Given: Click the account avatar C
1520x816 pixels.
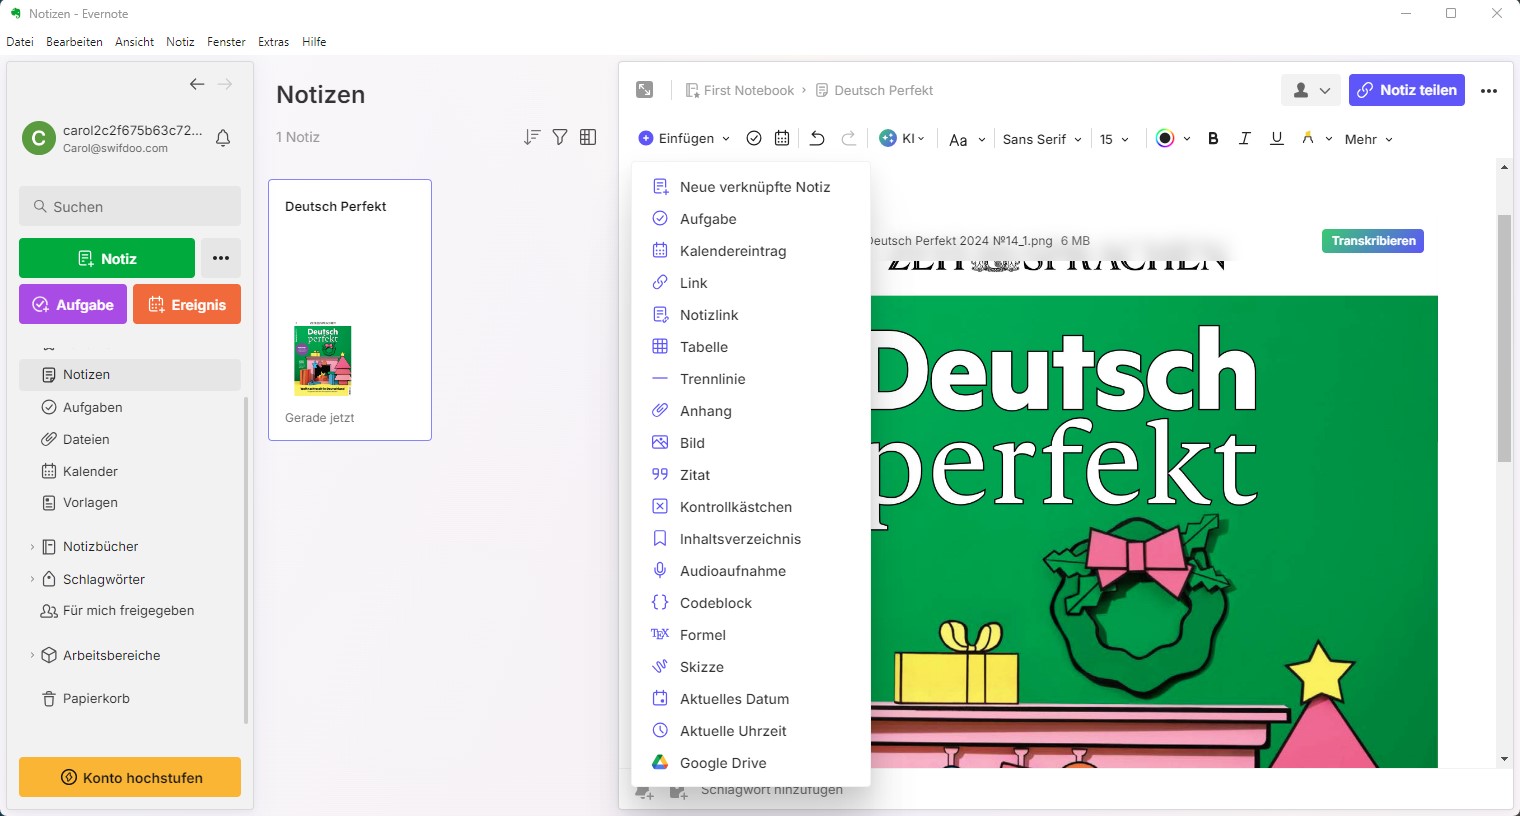Looking at the screenshot, I should tap(38, 138).
